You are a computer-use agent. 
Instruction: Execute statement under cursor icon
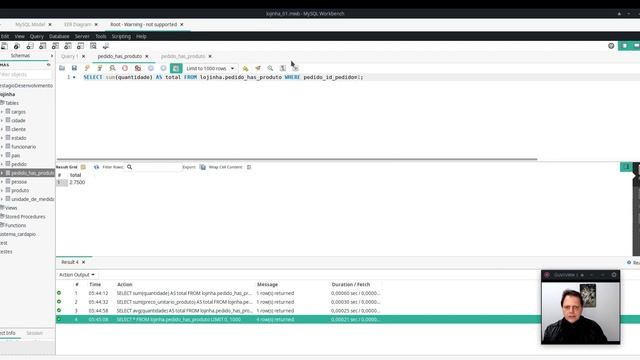100,68
